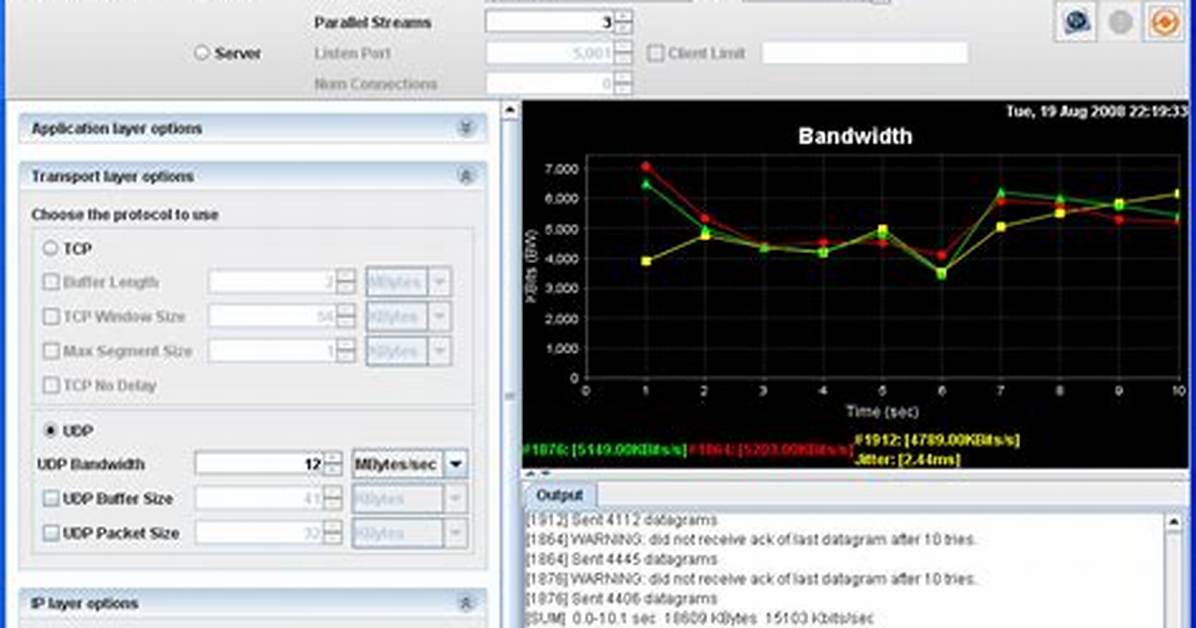The height and width of the screenshot is (628, 1196).
Task: Click the chart timestamp Tue, 19 Aug 2008
Action: [1097, 111]
